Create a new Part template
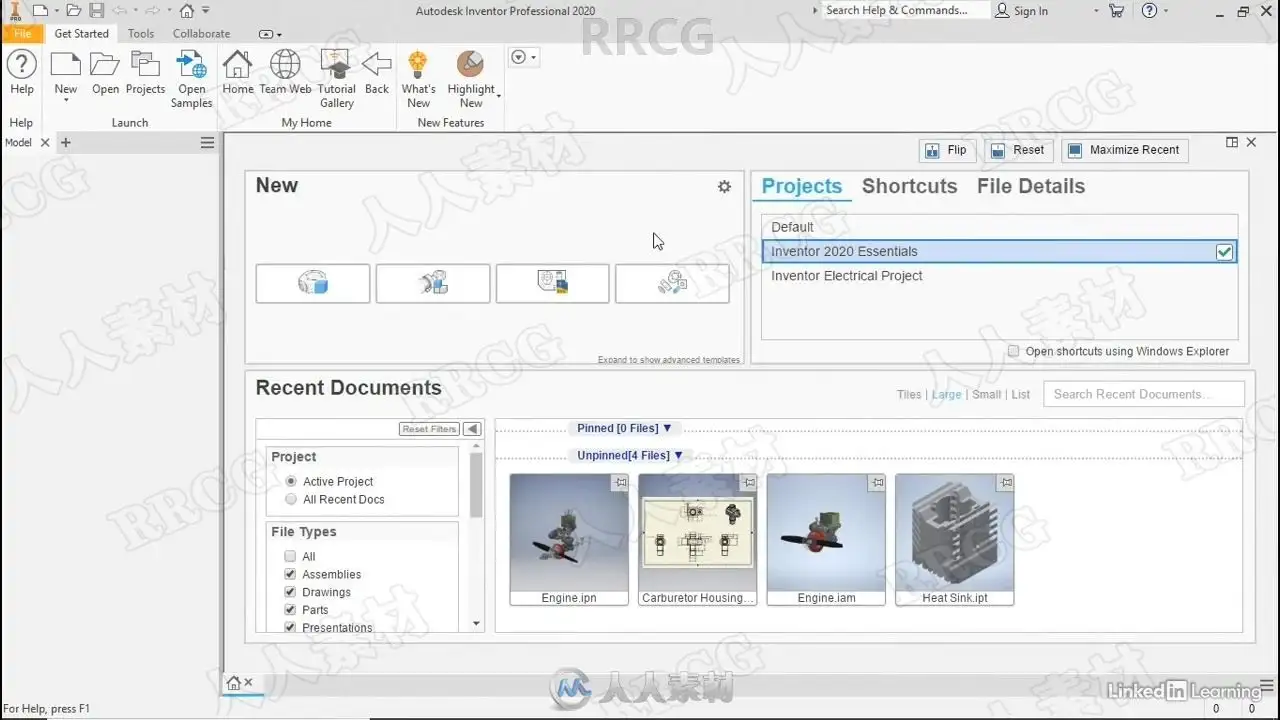The height and width of the screenshot is (720, 1280). tap(313, 283)
